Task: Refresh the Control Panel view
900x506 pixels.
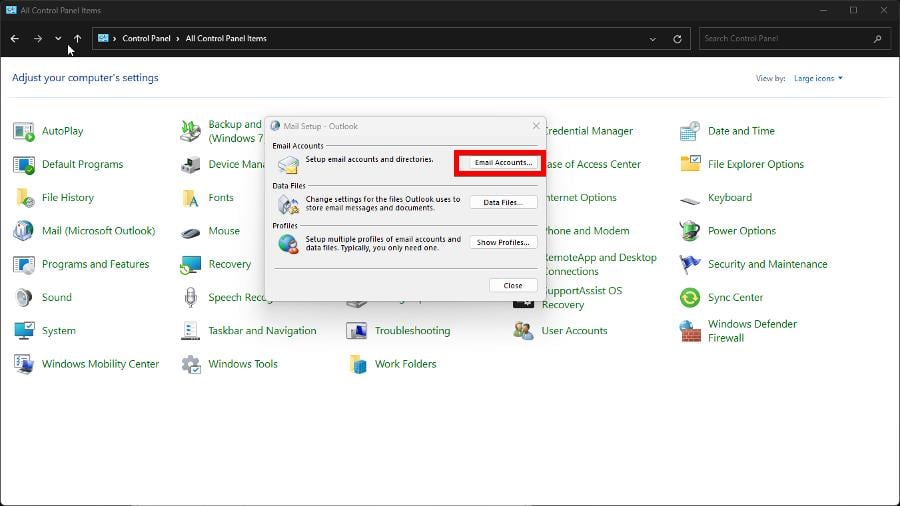Action: pos(677,39)
